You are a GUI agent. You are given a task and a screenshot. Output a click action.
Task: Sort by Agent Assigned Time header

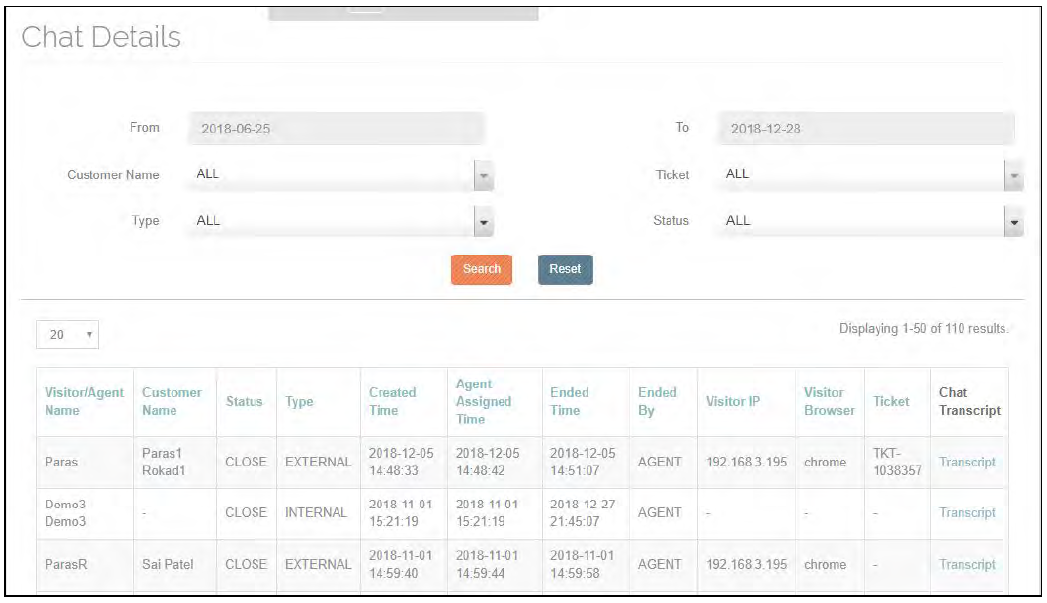(483, 401)
